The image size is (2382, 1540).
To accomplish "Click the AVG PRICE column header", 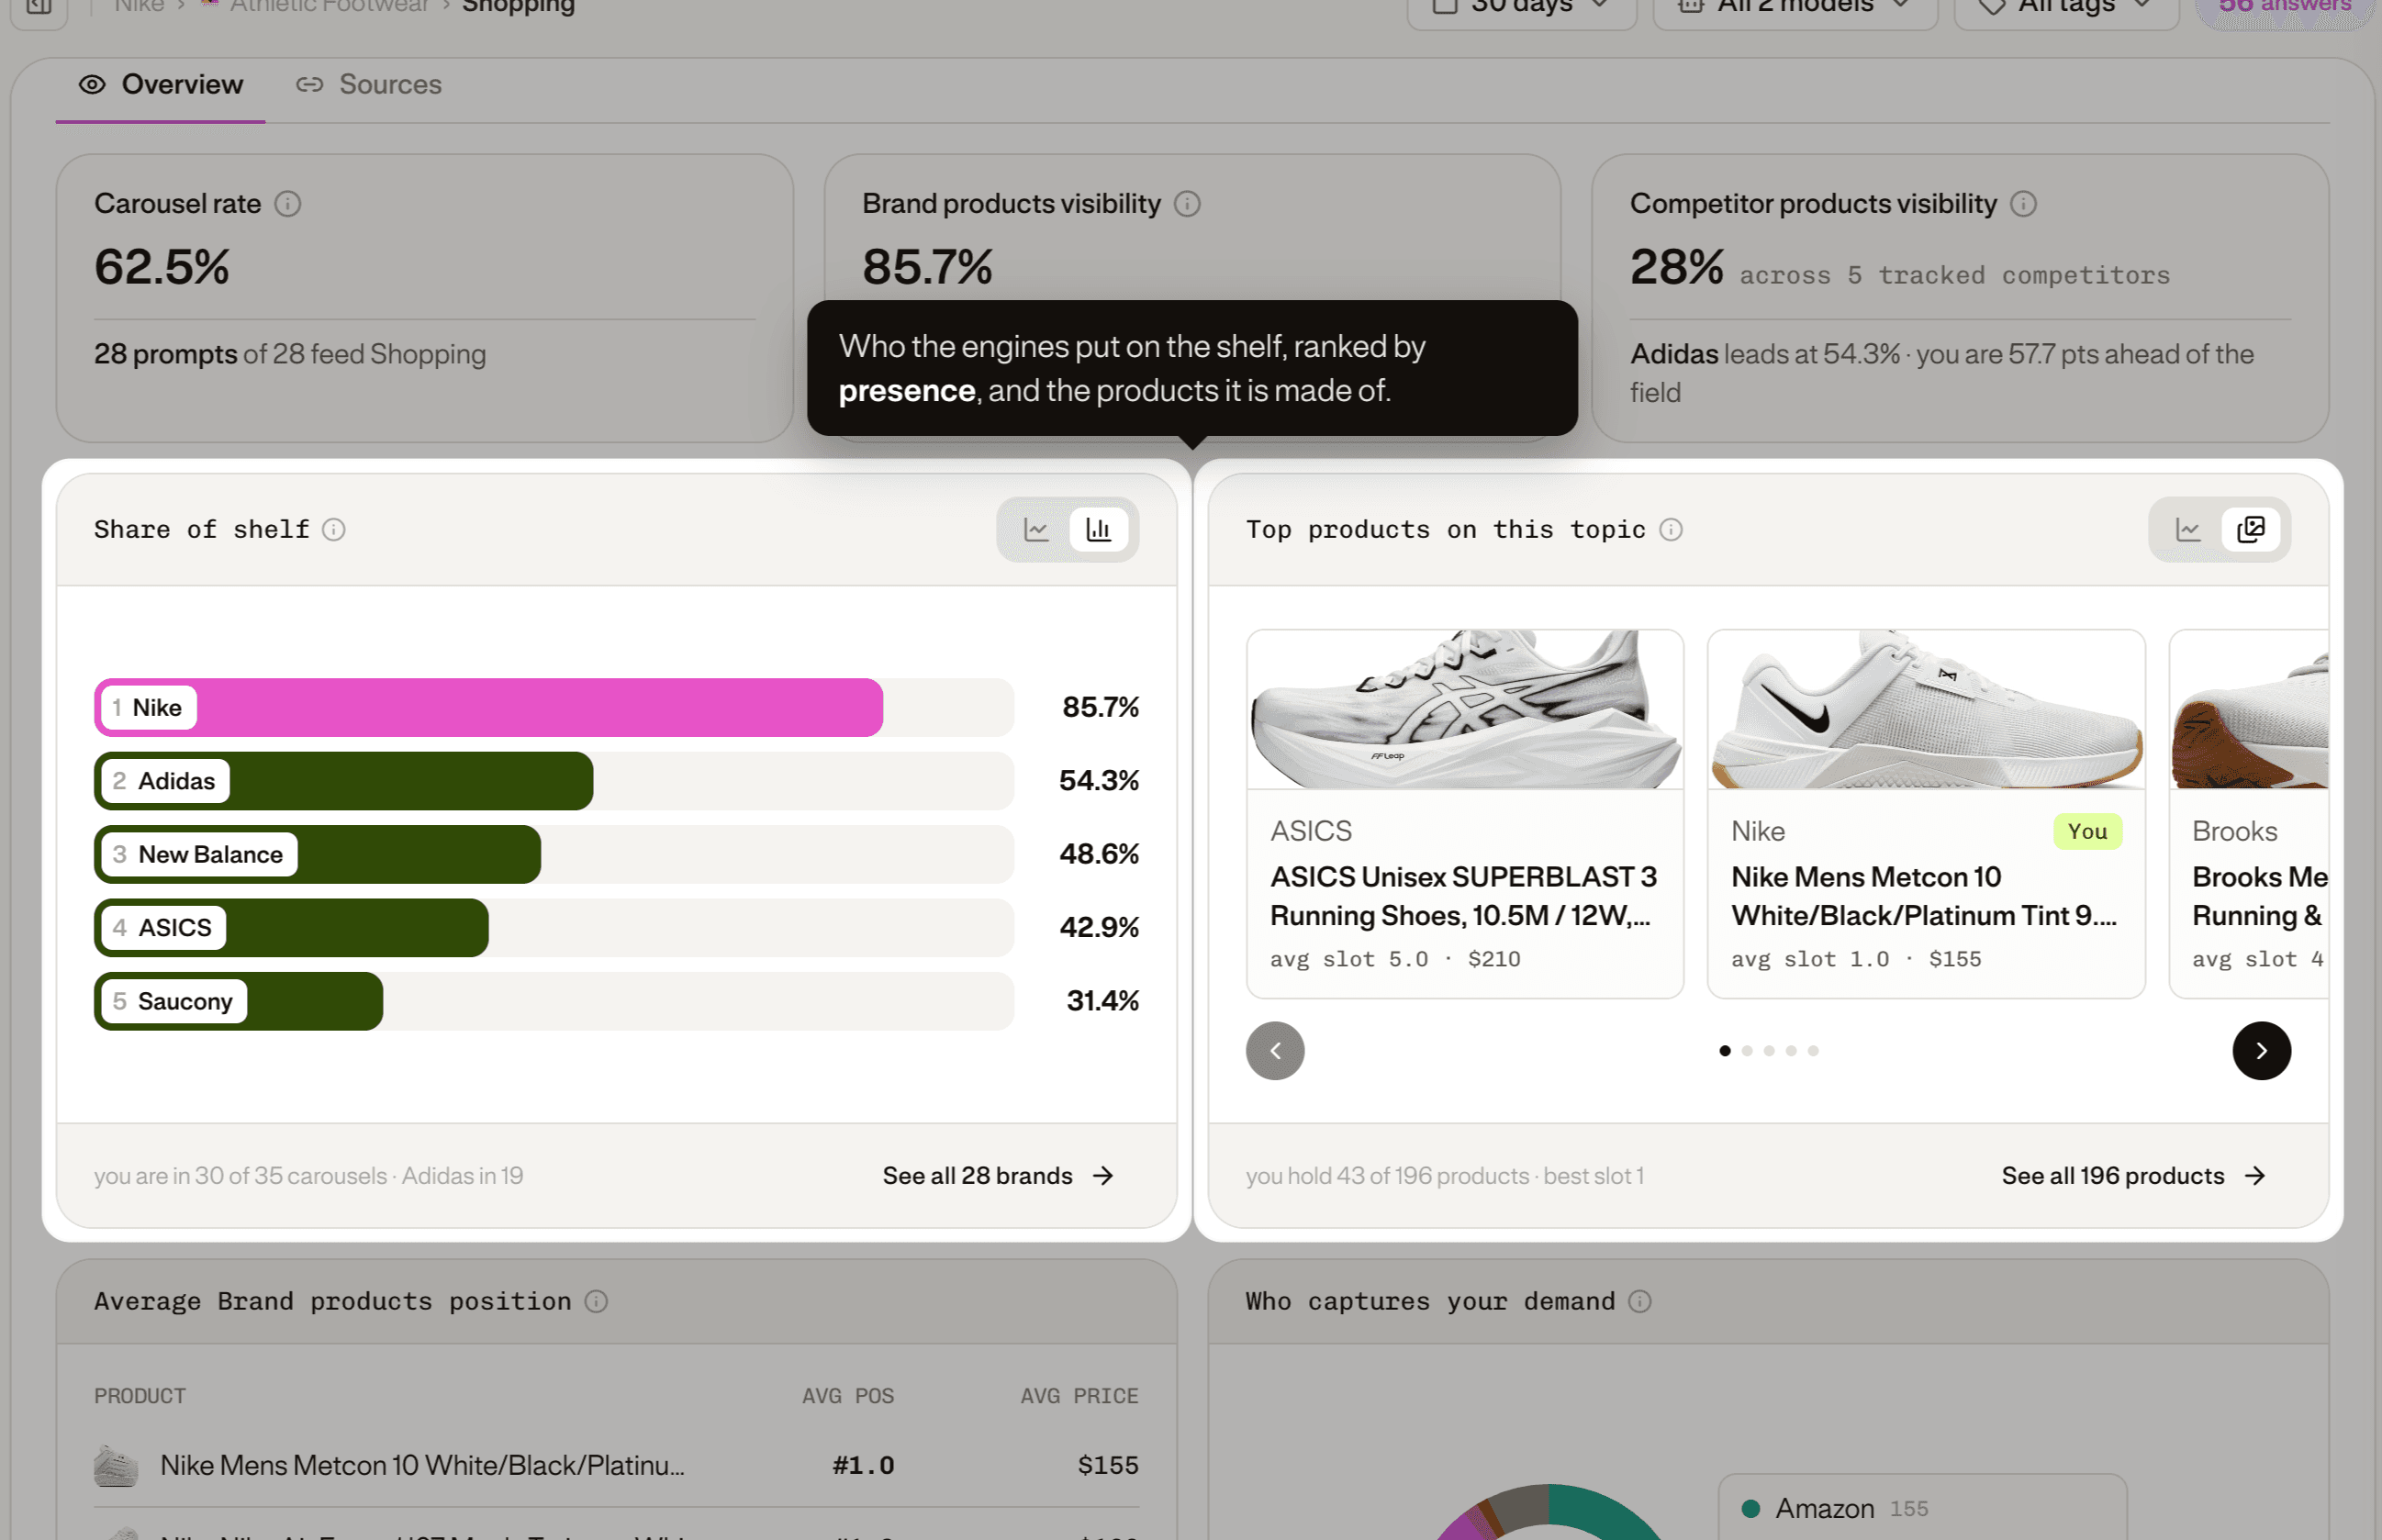I will [x=1079, y=1396].
